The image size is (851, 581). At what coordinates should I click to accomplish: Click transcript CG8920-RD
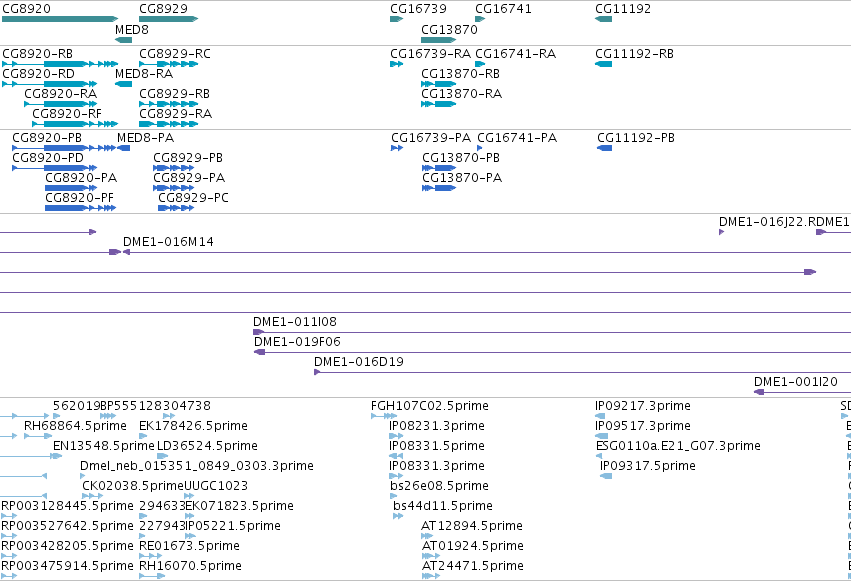(39, 74)
